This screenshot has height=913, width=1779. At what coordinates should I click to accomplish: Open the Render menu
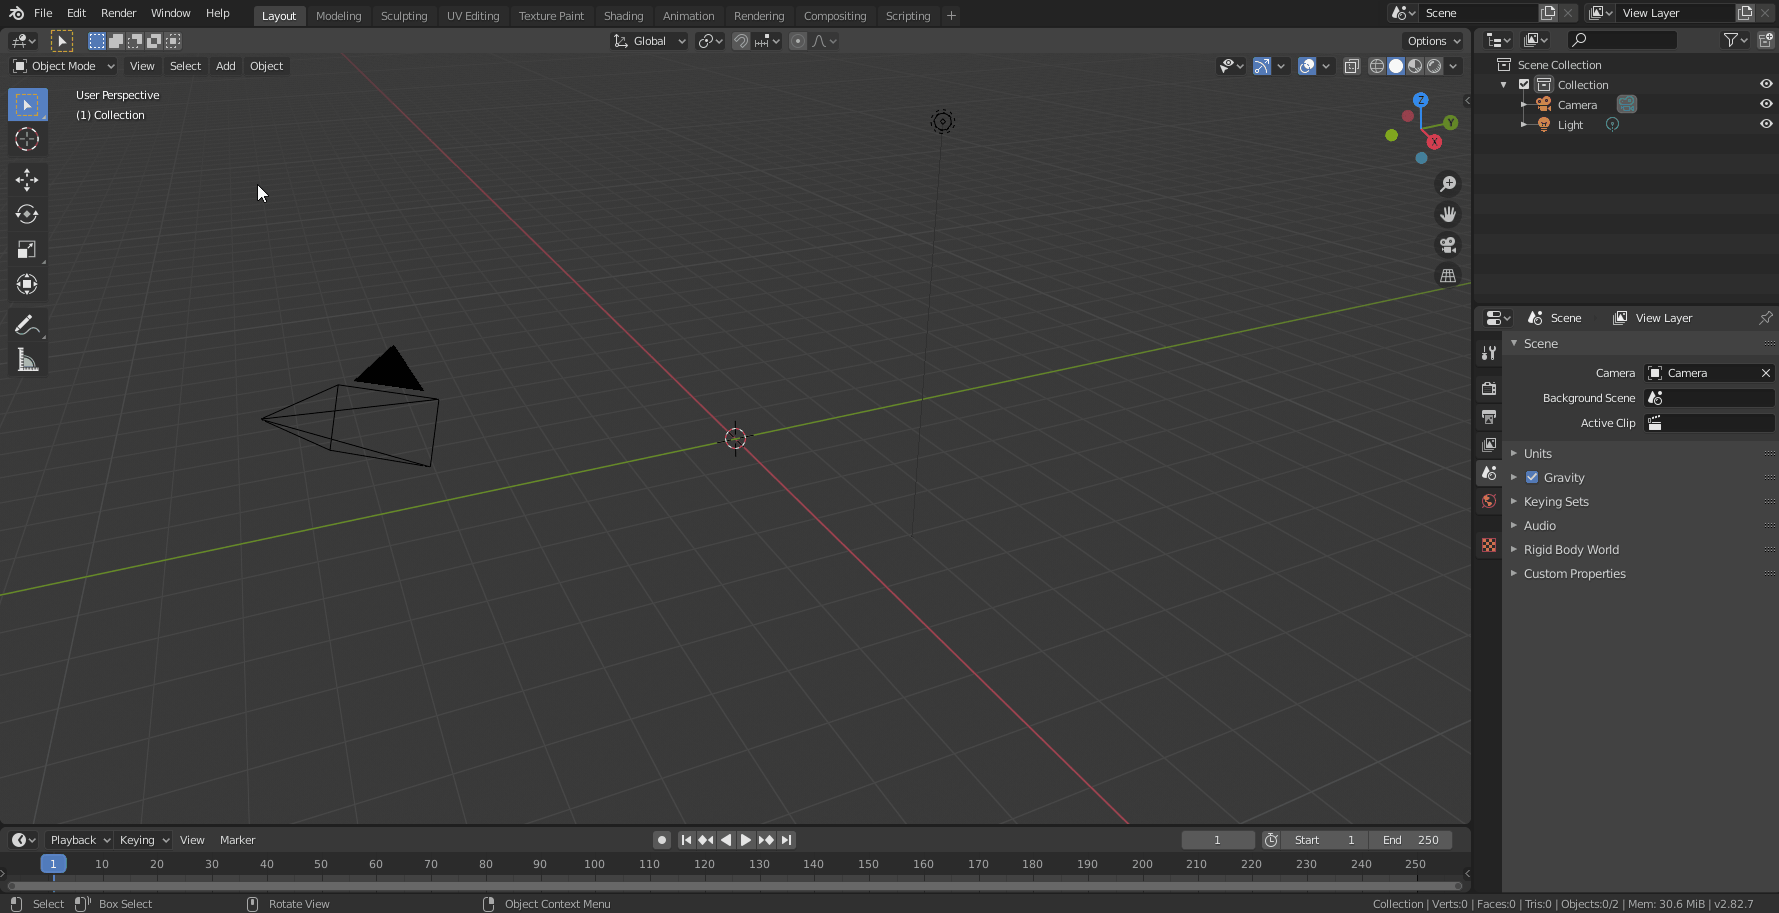coord(118,13)
